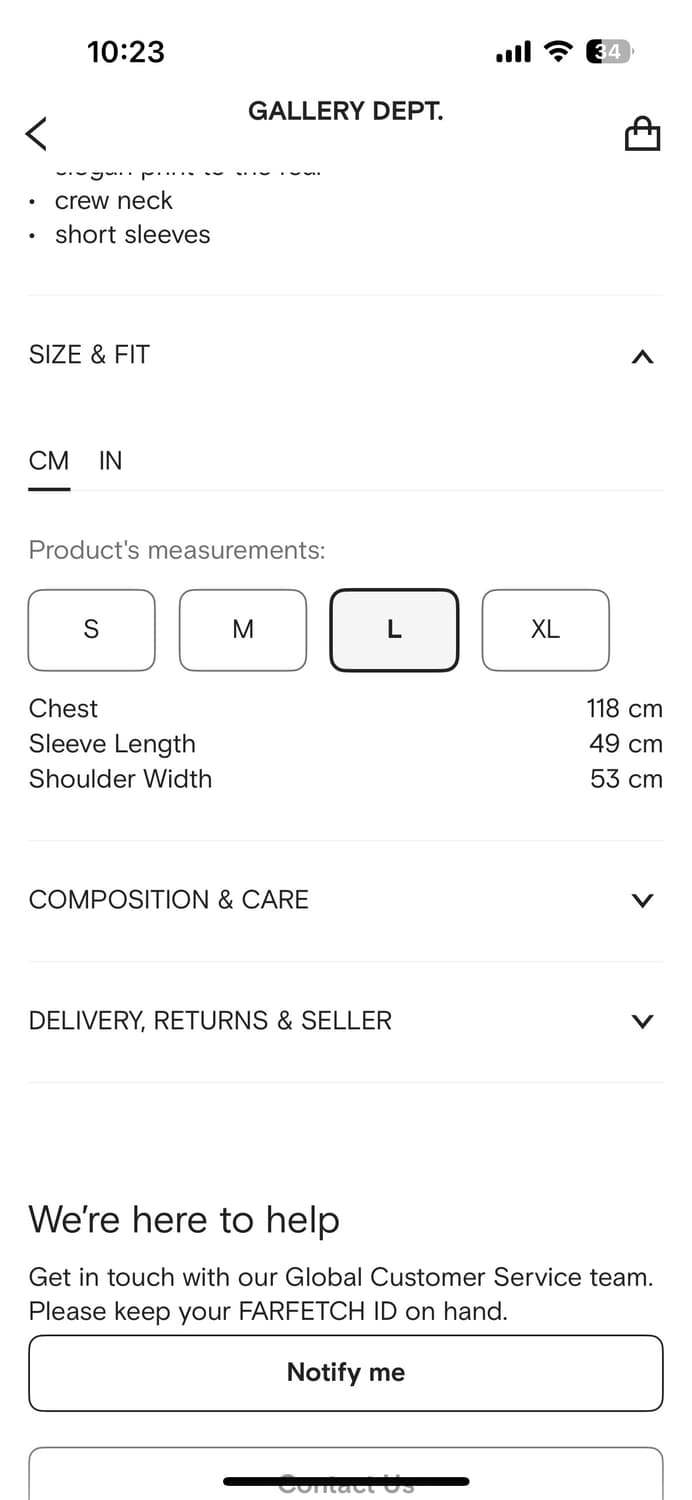Choose size L button
This screenshot has height=1500, width=692.
click(394, 630)
